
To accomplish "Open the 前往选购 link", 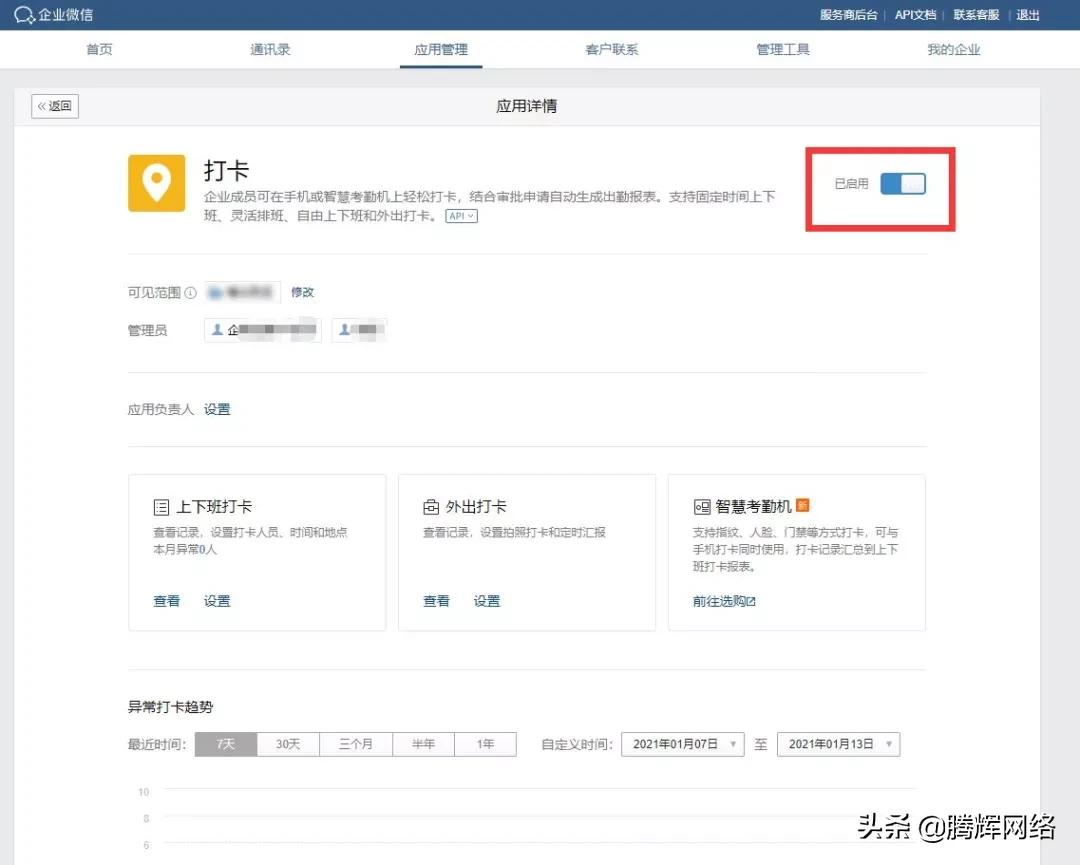I will pyautogui.click(x=724, y=601).
